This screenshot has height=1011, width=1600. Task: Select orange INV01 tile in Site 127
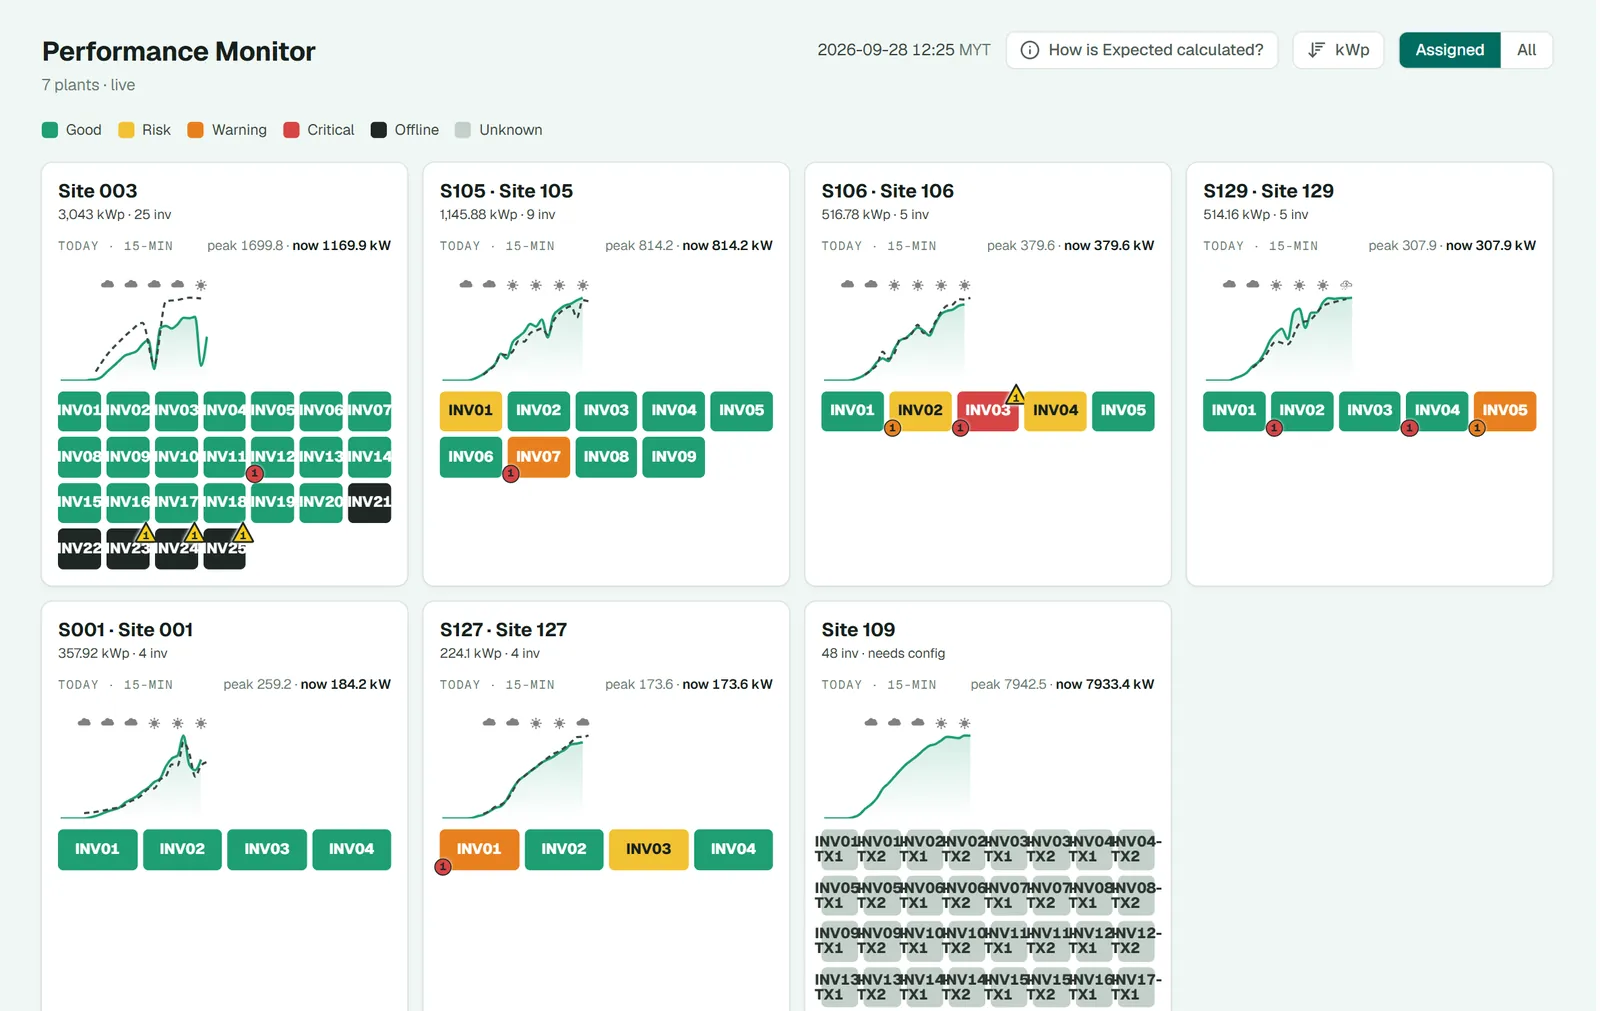pos(479,849)
